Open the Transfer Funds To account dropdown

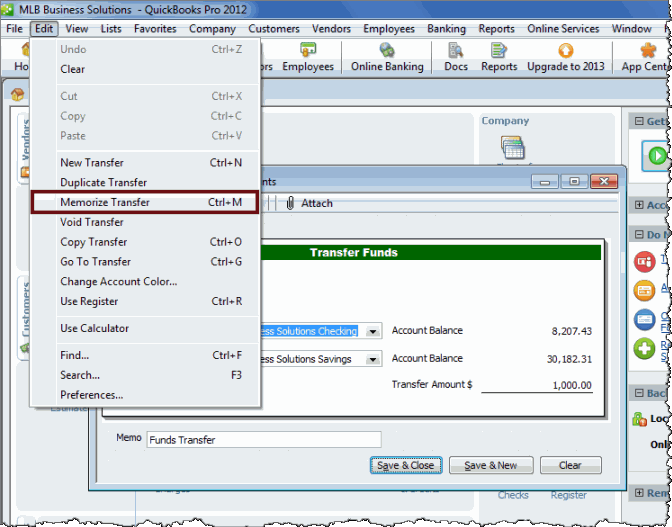[373, 359]
